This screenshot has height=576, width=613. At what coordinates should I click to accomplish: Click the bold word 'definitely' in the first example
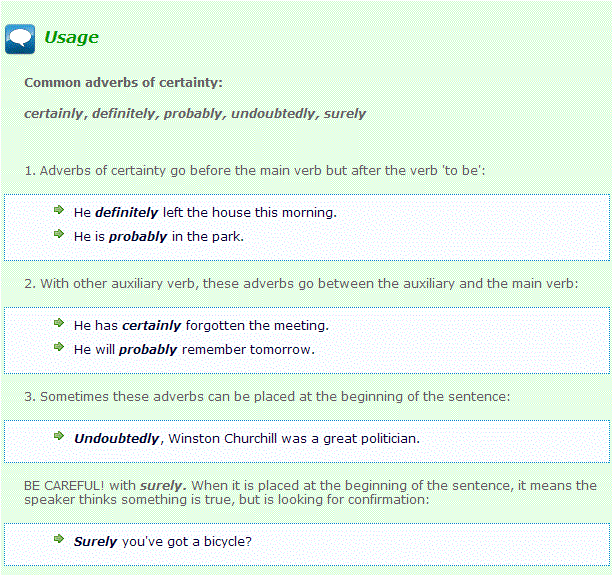(127, 212)
